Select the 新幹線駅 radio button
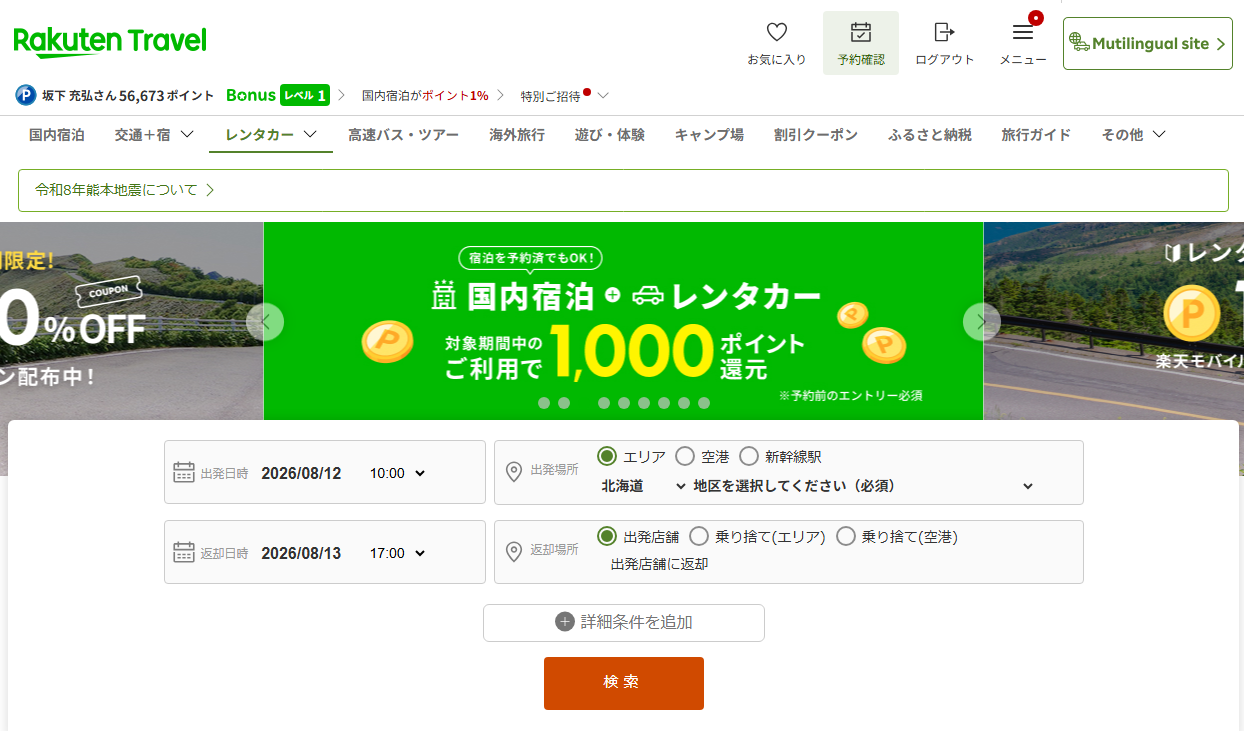The image size is (1244, 731). 749,456
